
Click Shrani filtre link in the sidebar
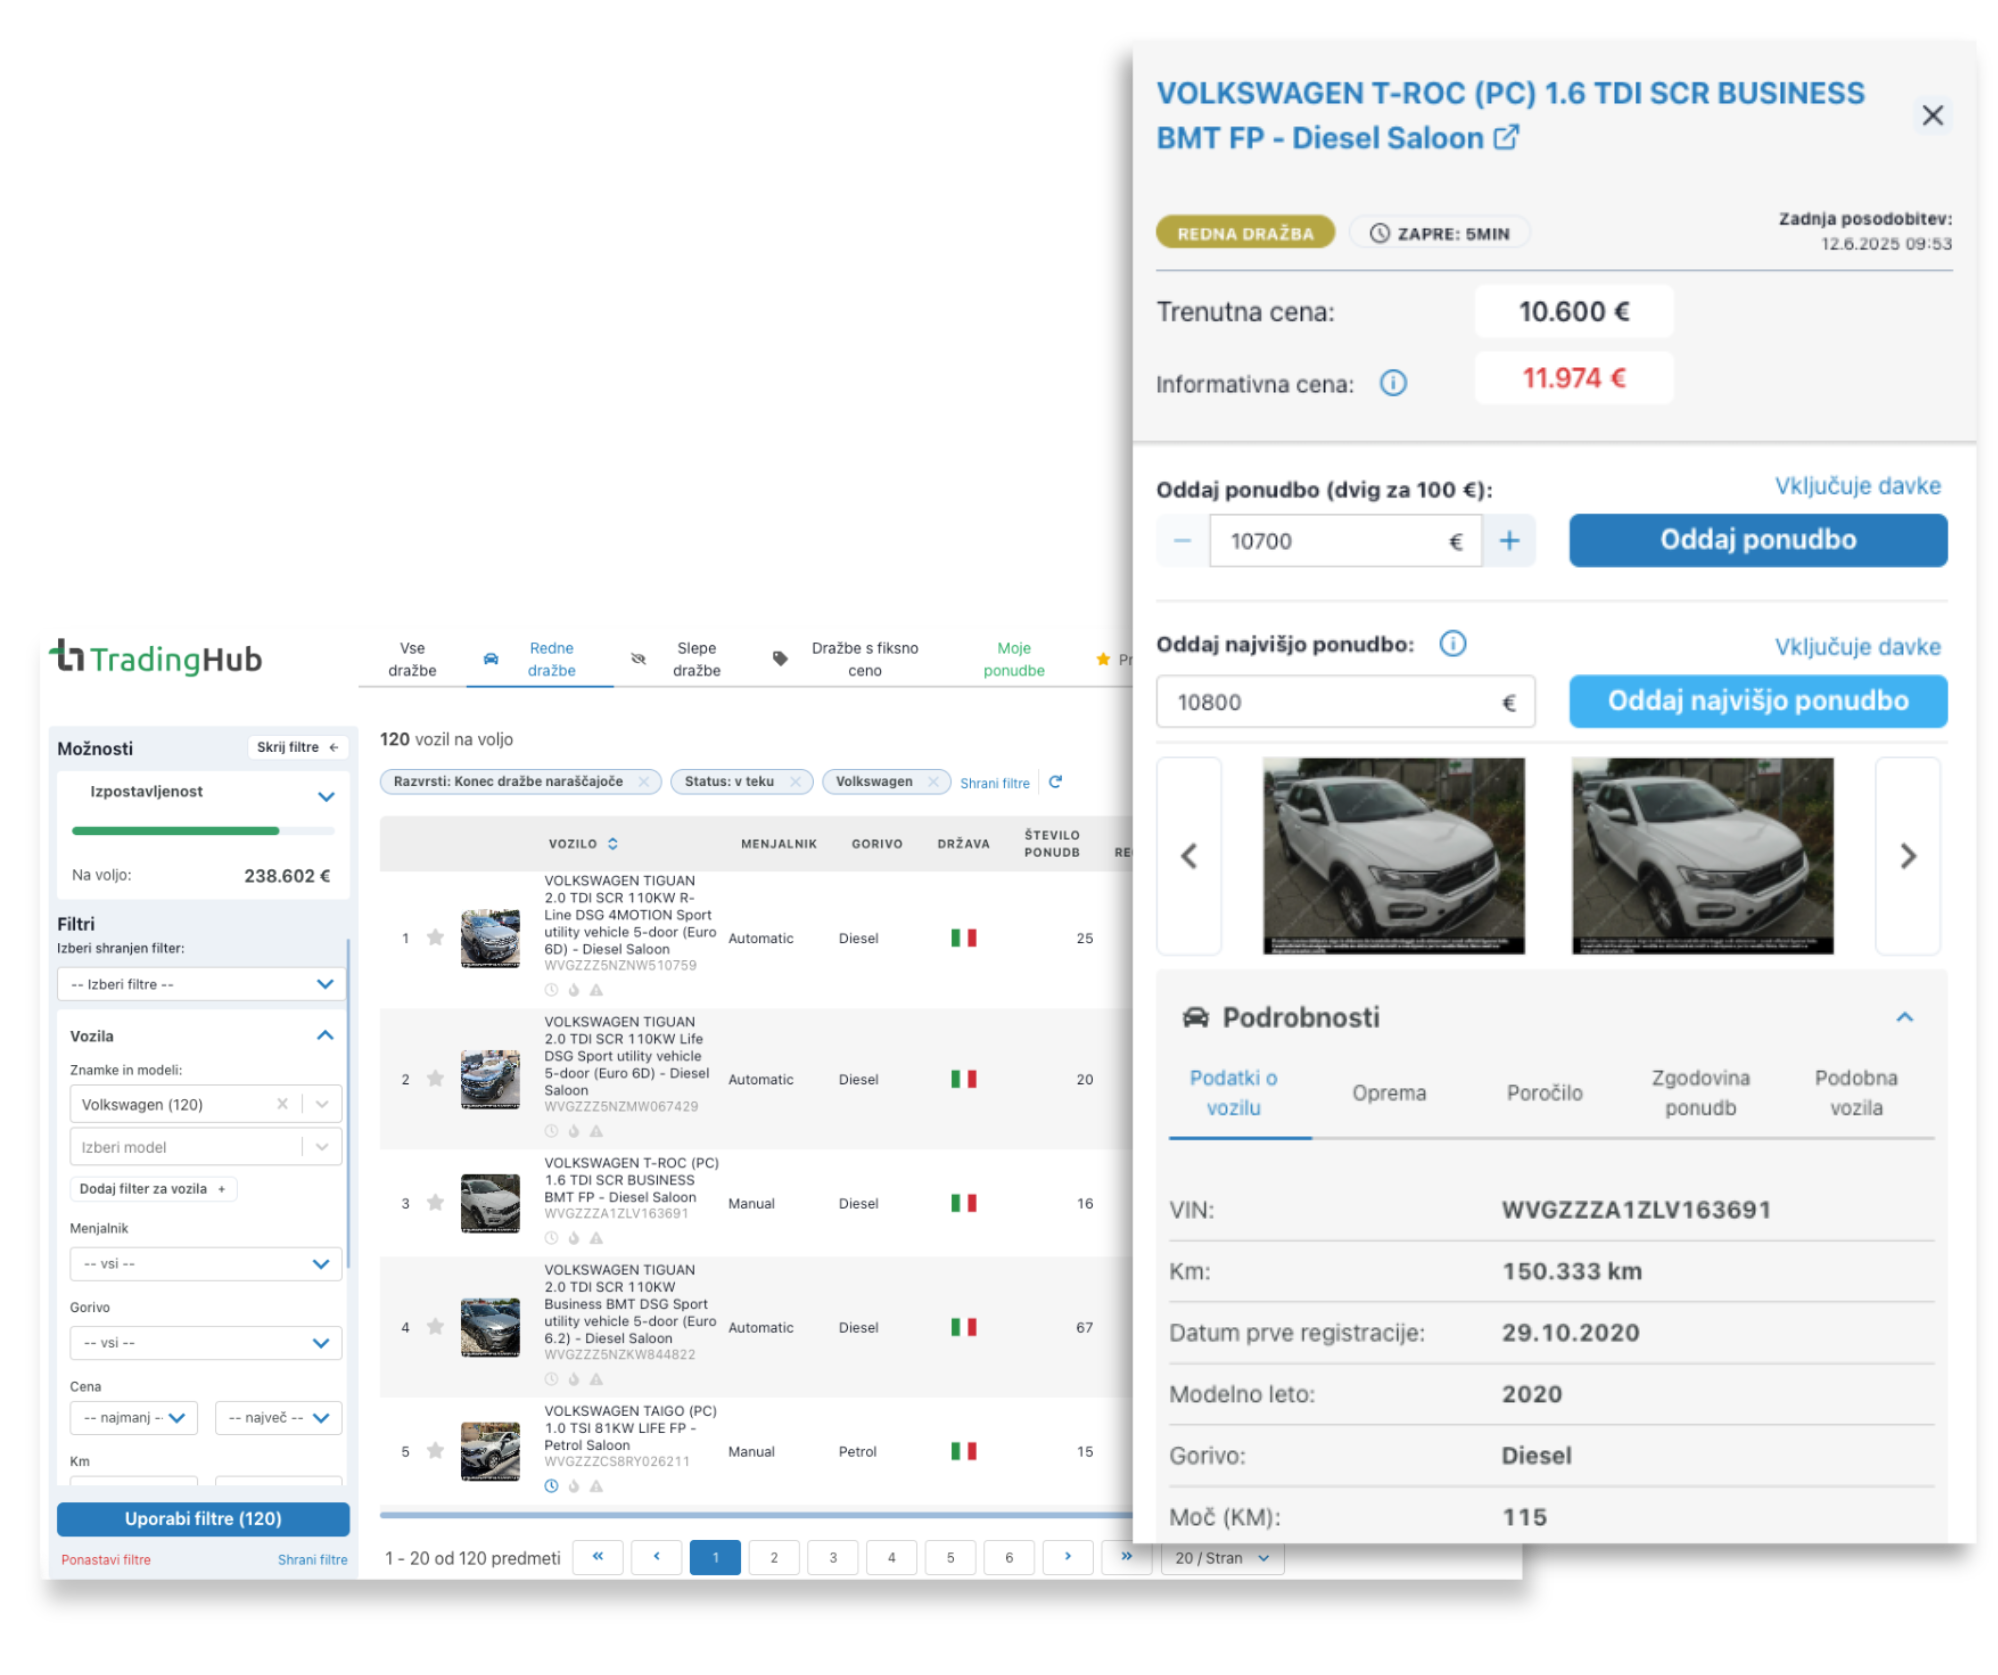click(x=312, y=1560)
